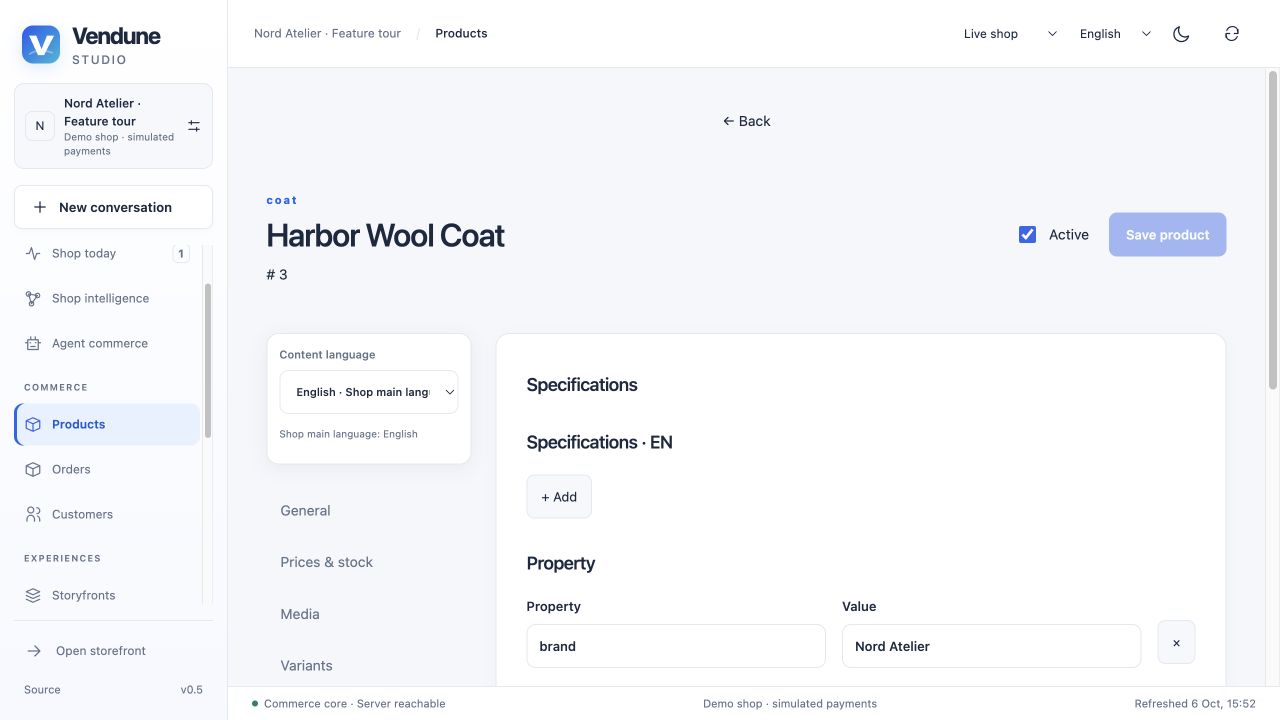Open Shop today in sidebar
Screen dimensions: 1280x720
[107, 254]
